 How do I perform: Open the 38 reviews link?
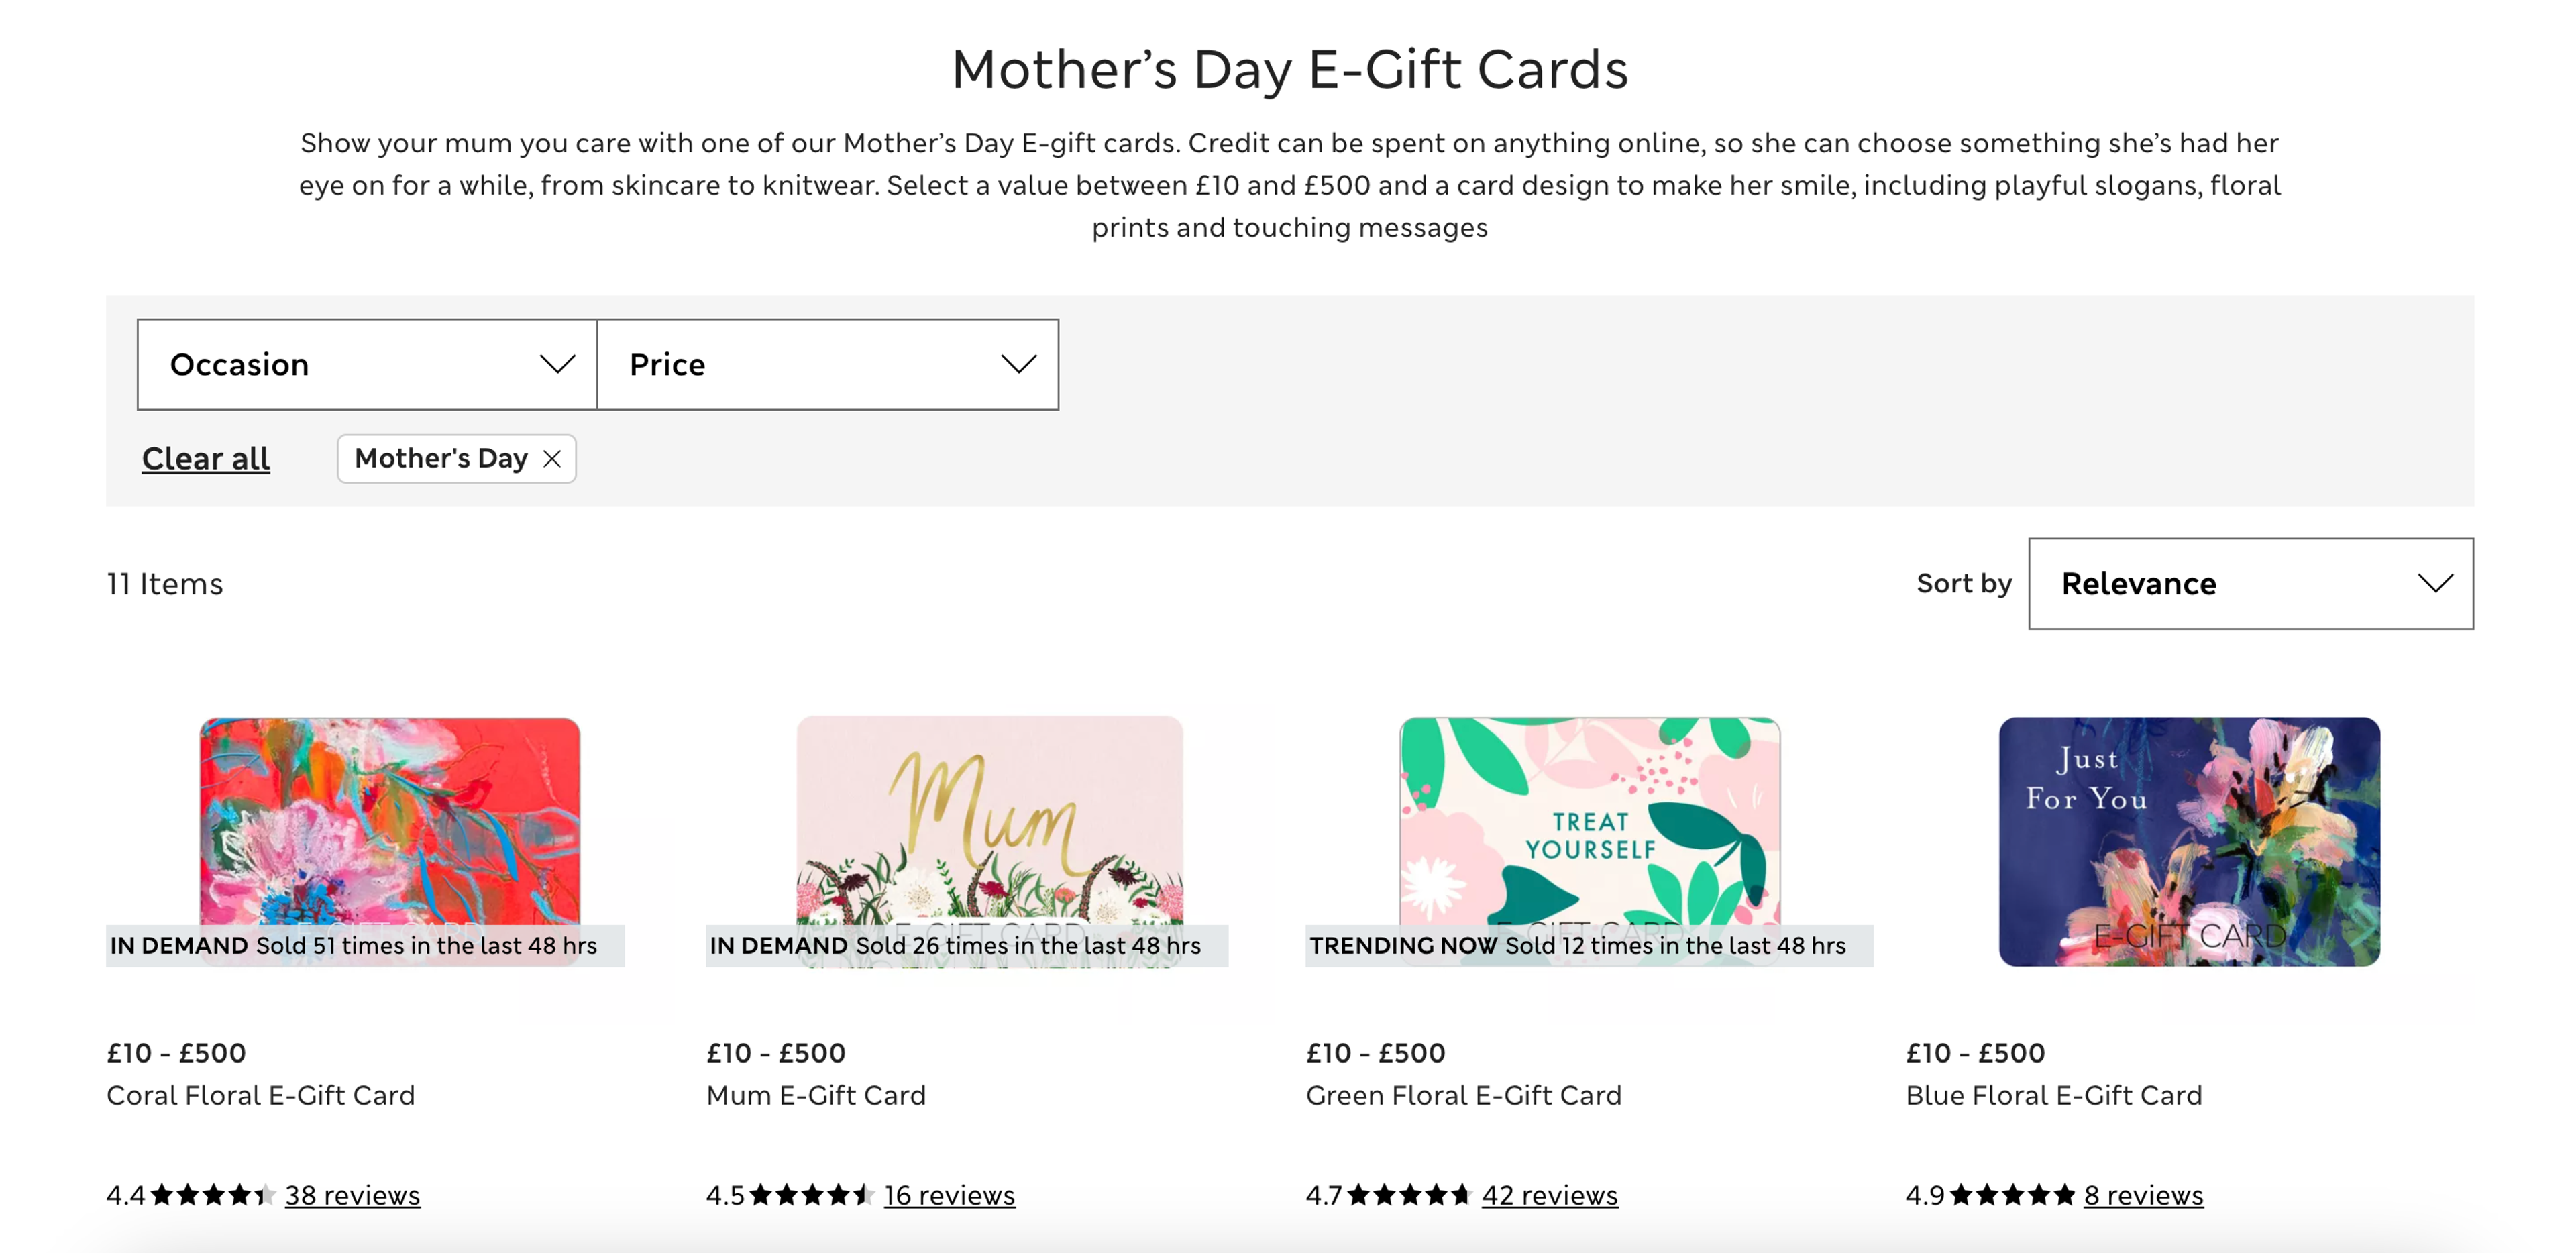coord(351,1194)
